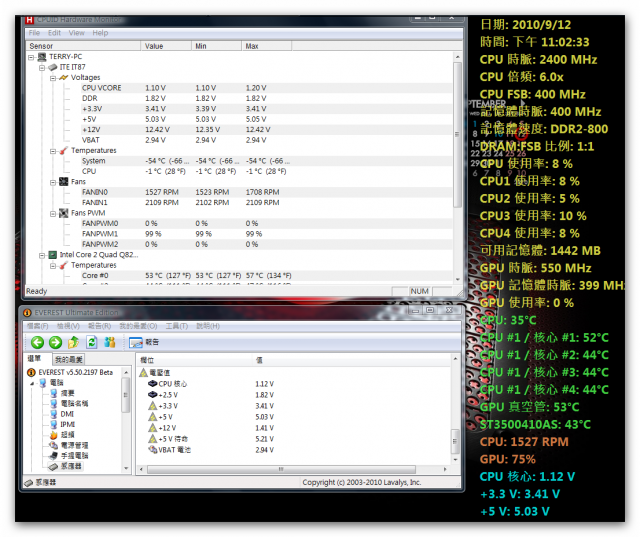This screenshot has width=640, height=537.
Task: Click the Up level arrow icon in EVEREST
Action: 73,342
